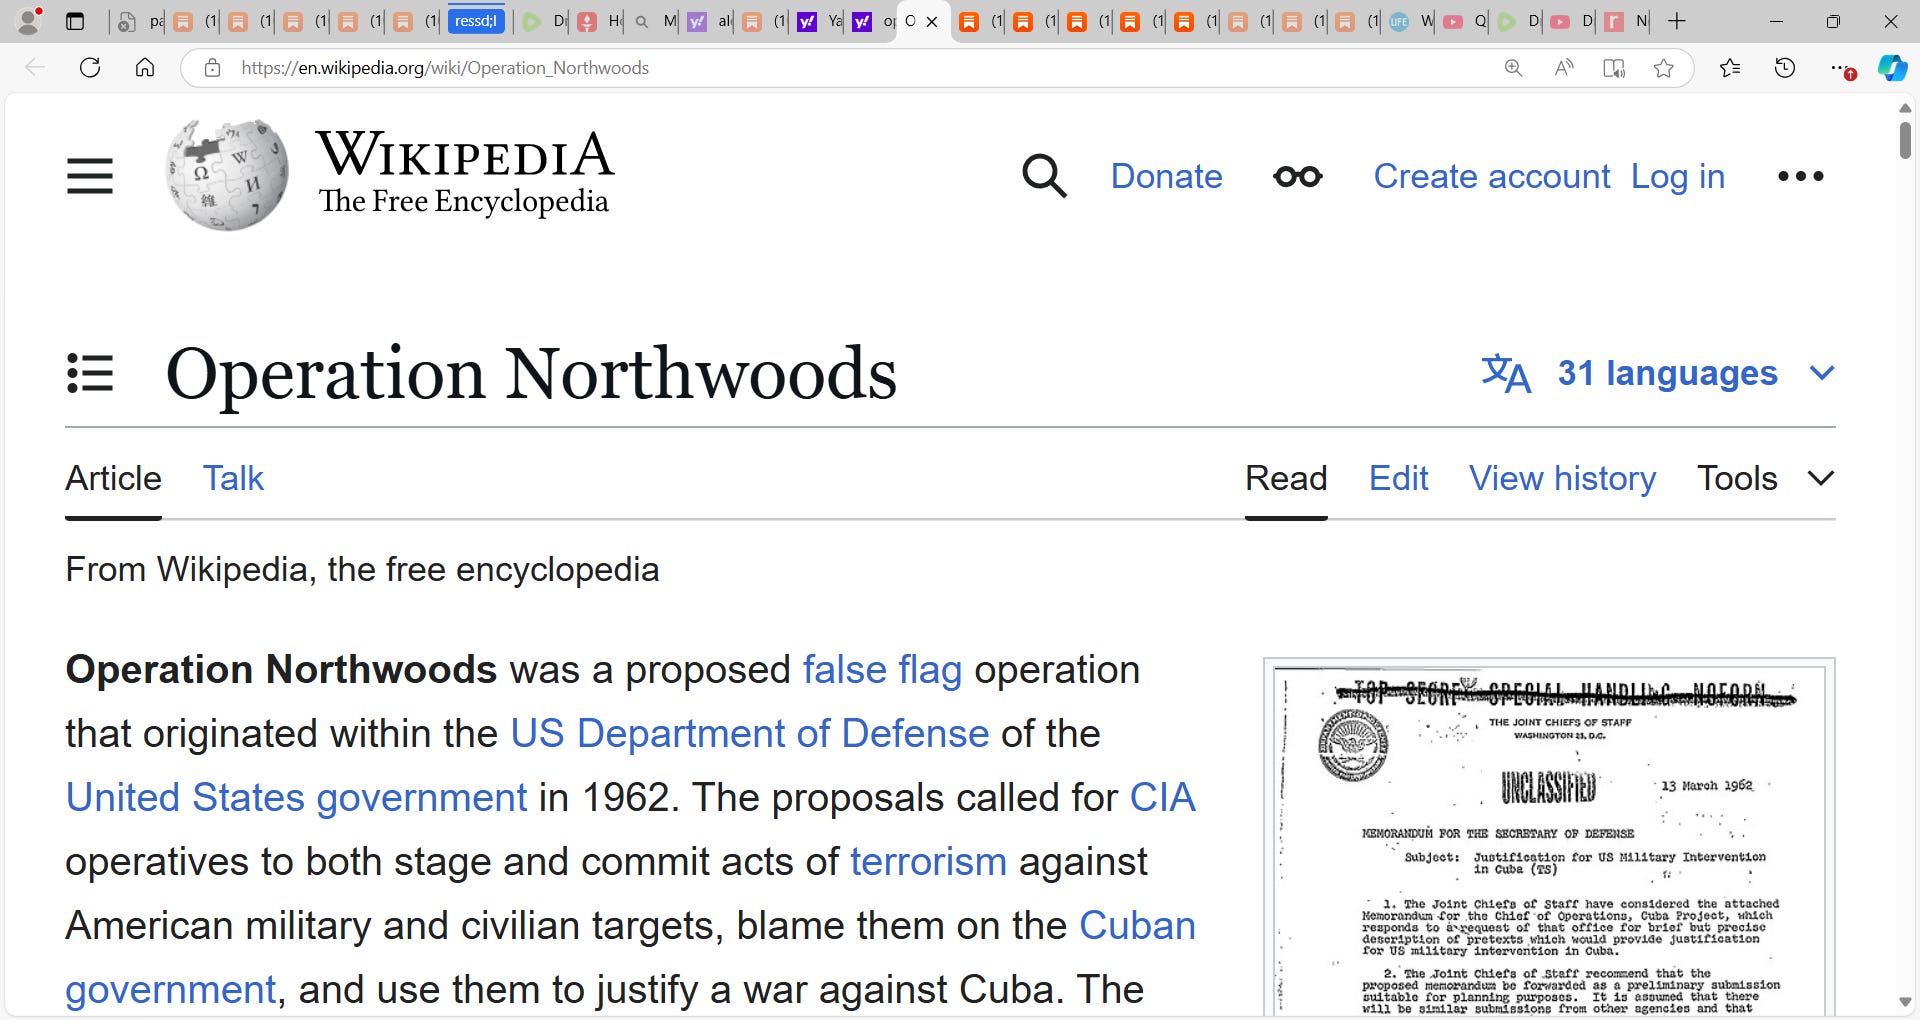
Task: Click the language translate icon
Action: click(x=1506, y=373)
